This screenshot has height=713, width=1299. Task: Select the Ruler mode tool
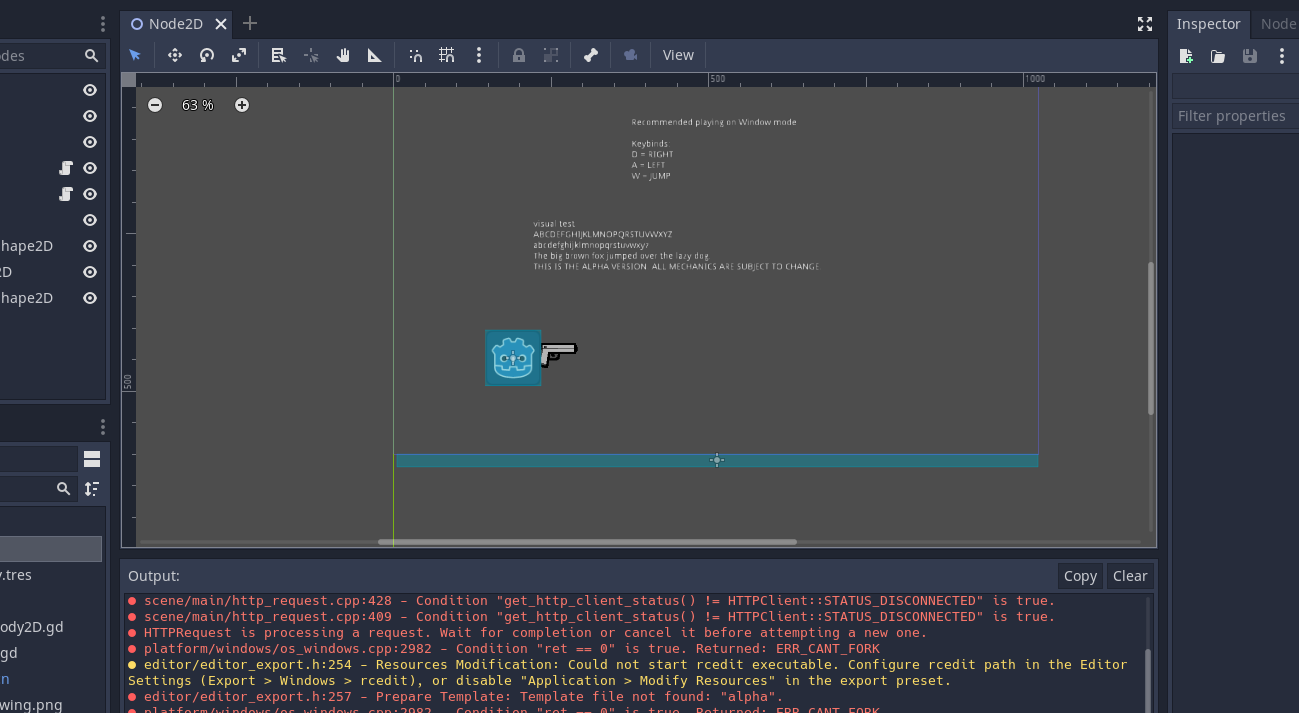click(x=375, y=55)
